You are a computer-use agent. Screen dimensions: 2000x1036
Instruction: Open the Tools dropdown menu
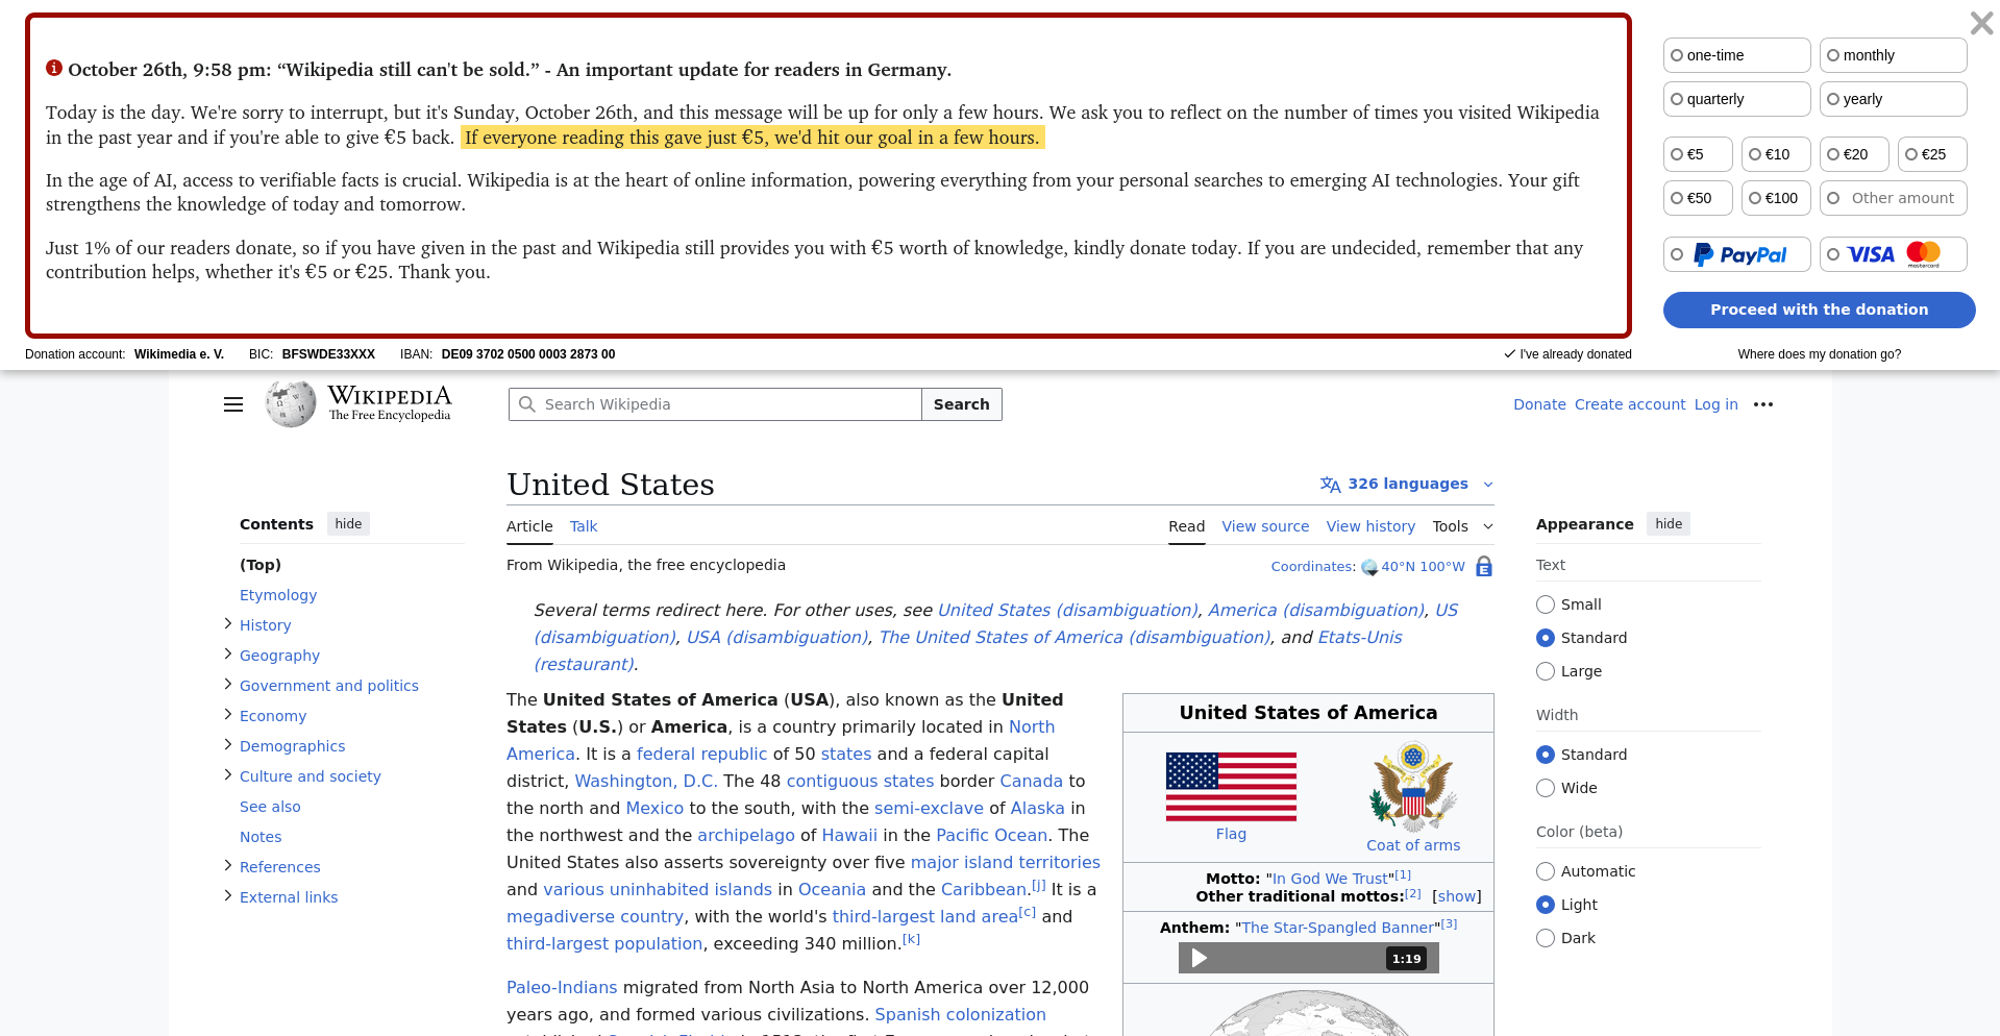pyautogui.click(x=1461, y=526)
